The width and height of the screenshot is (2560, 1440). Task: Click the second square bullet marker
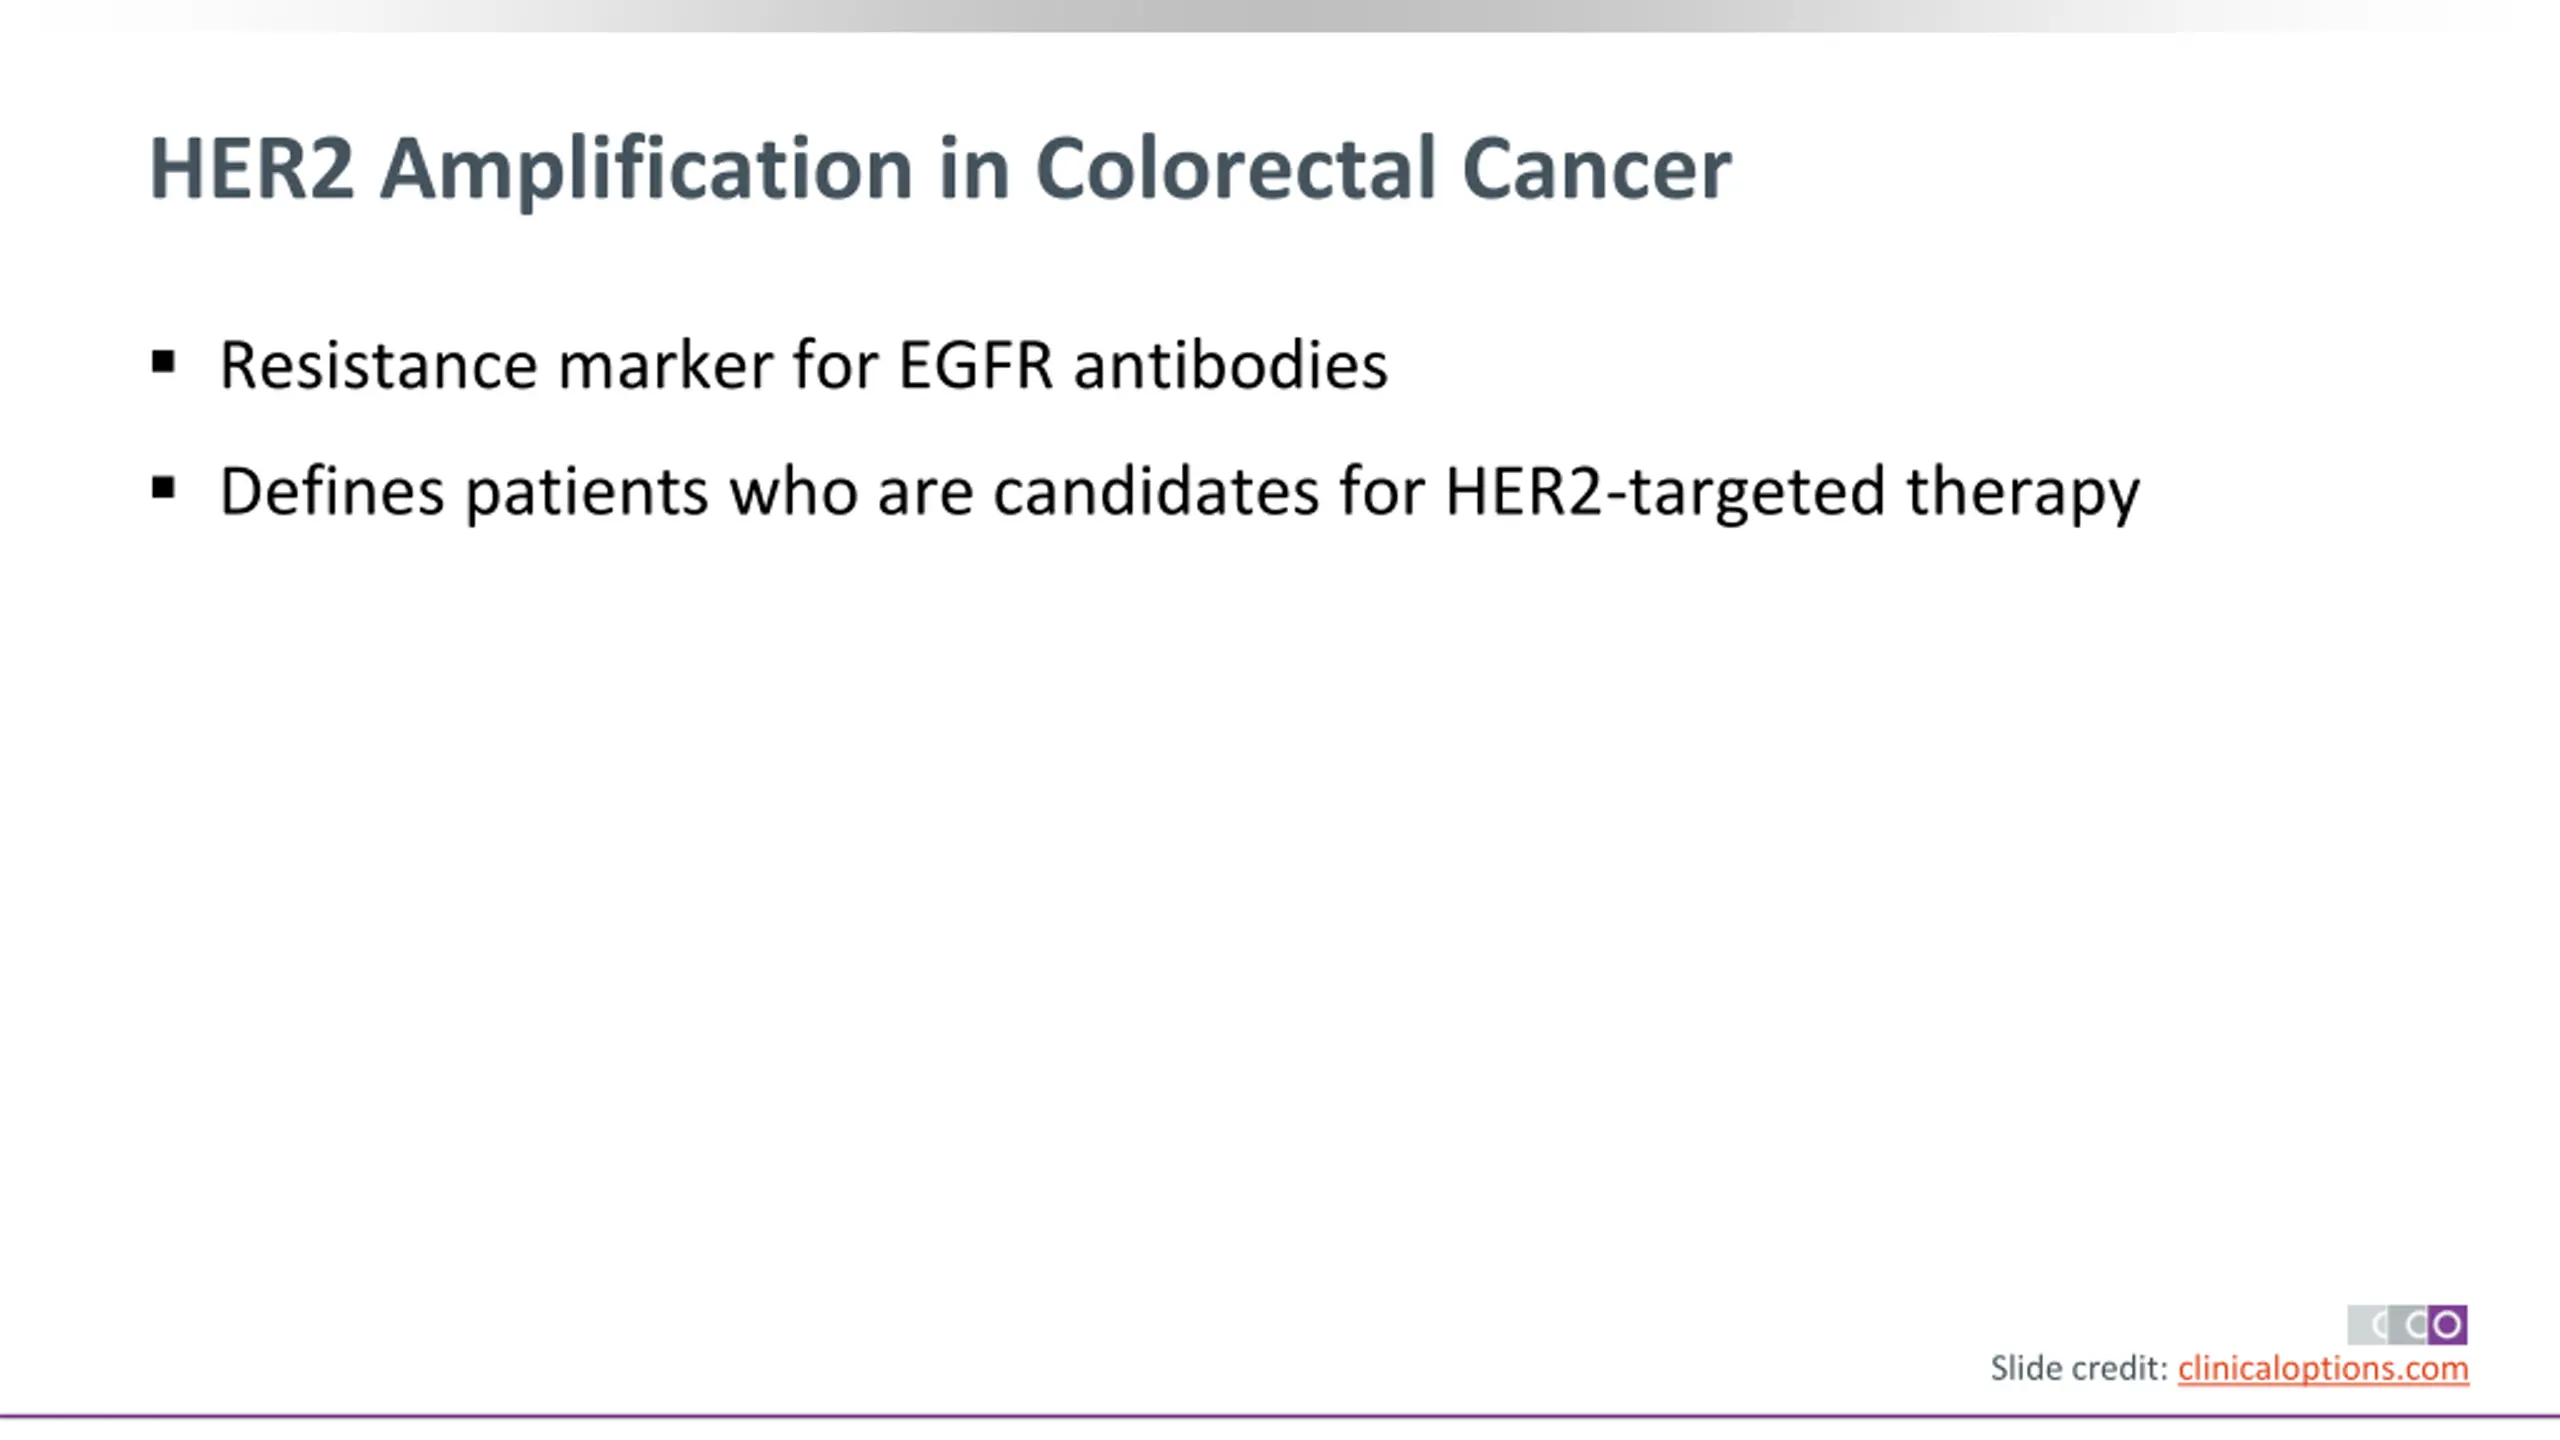[x=163, y=488]
